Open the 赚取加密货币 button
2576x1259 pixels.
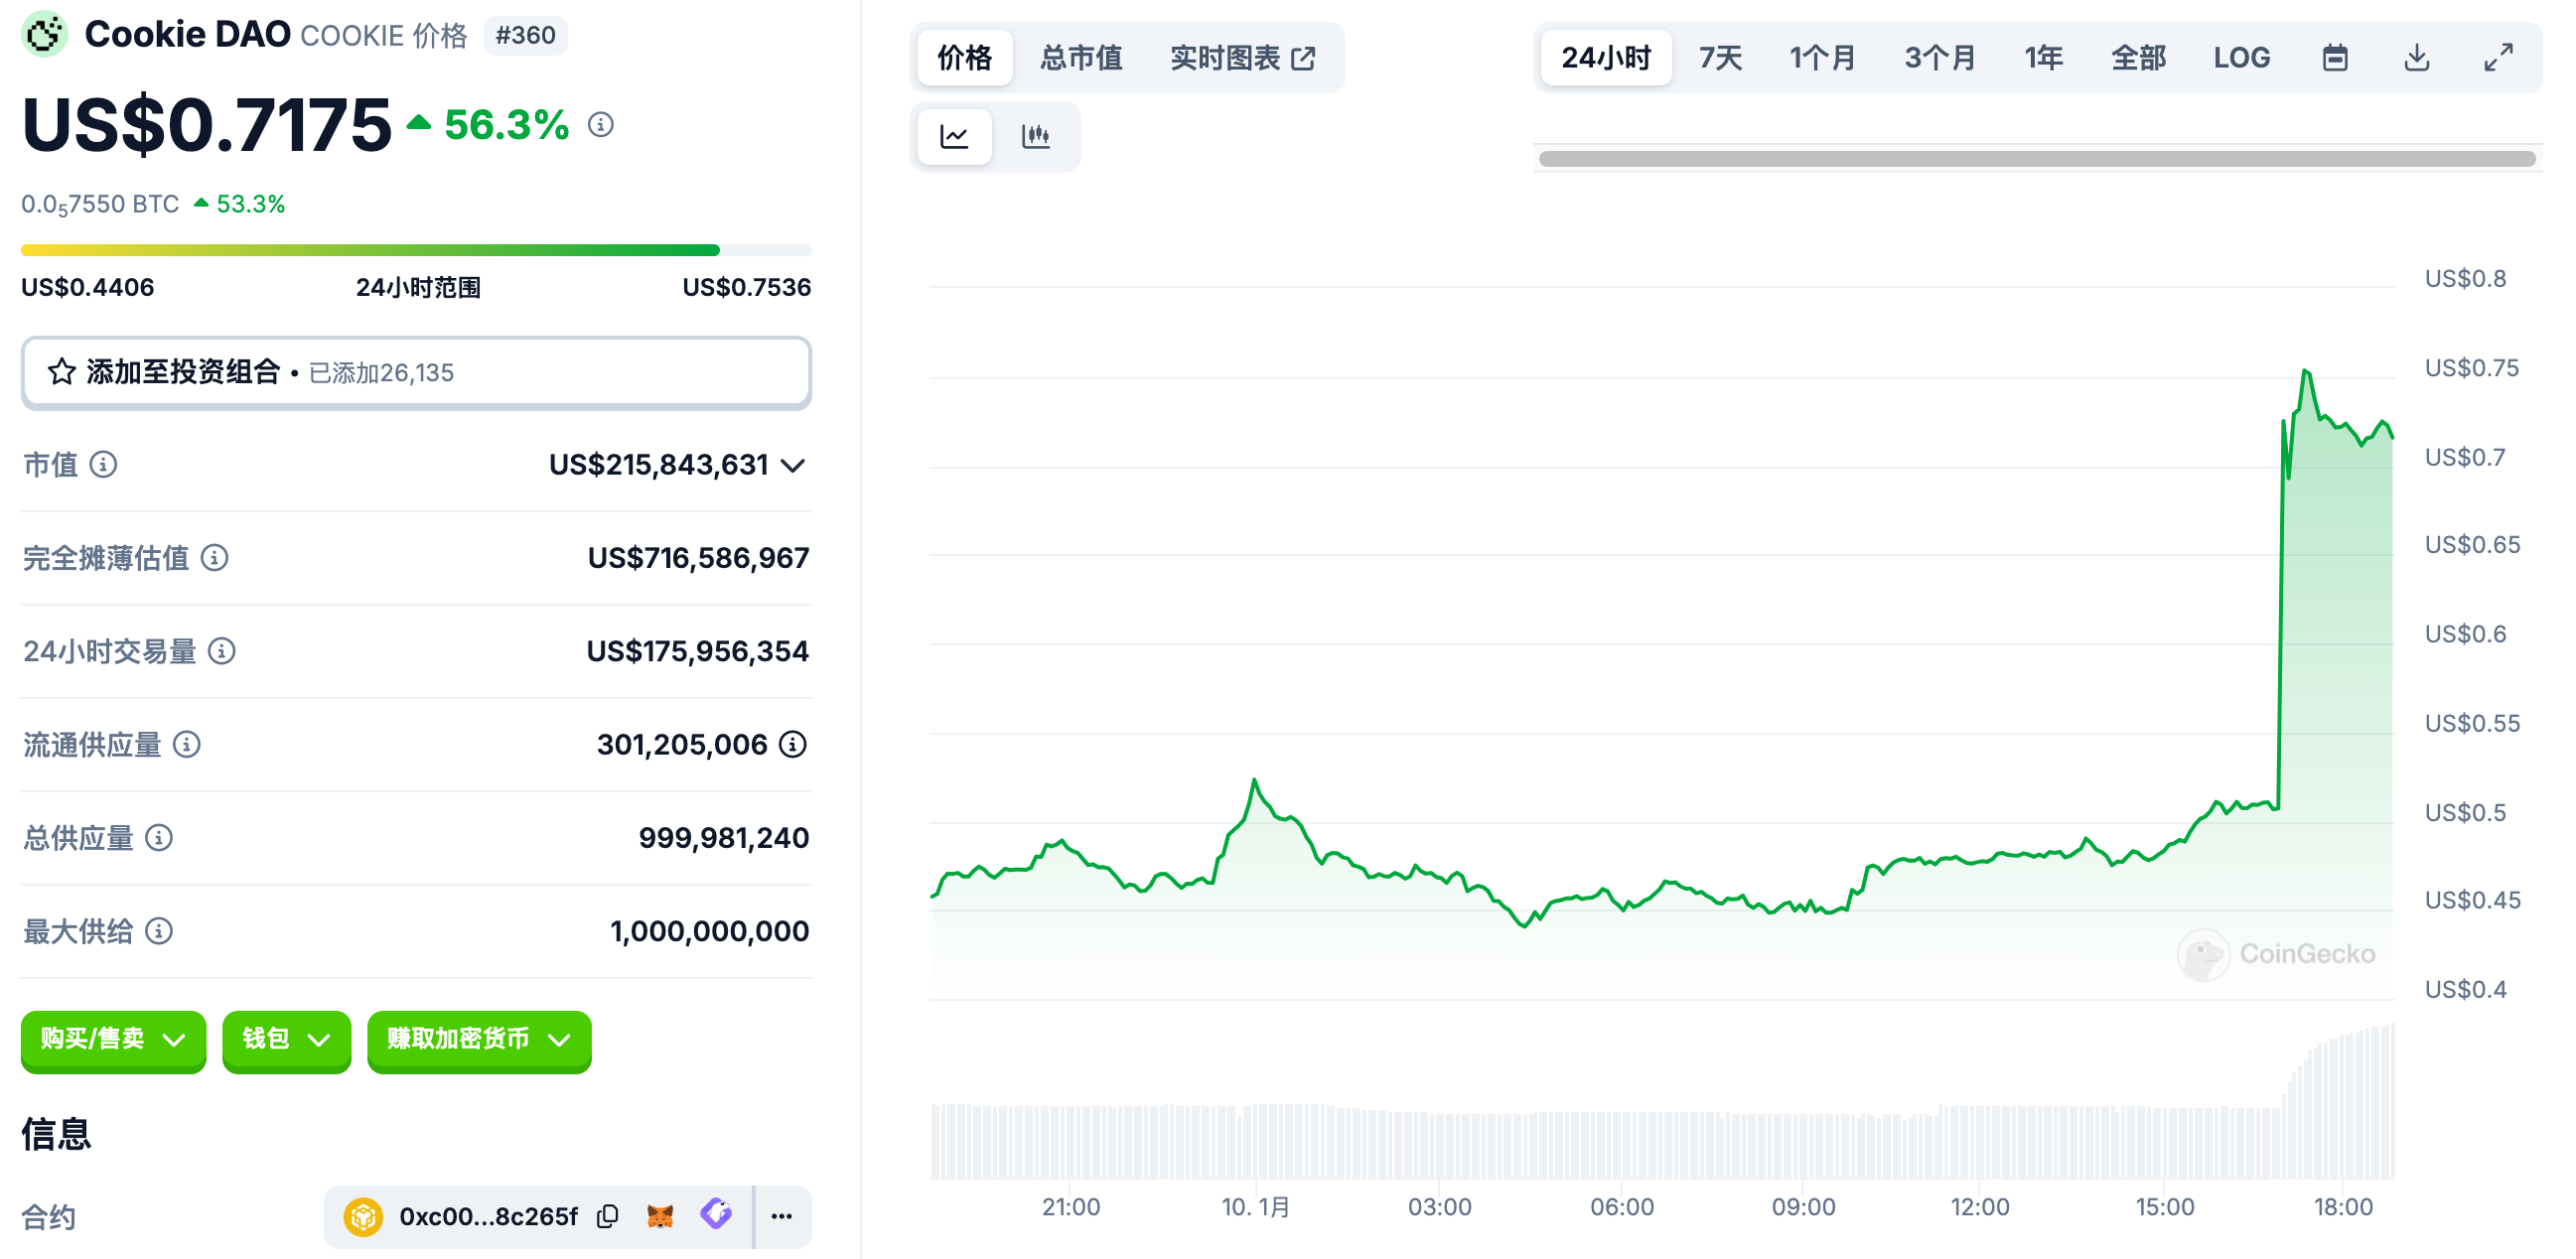click(x=479, y=1039)
